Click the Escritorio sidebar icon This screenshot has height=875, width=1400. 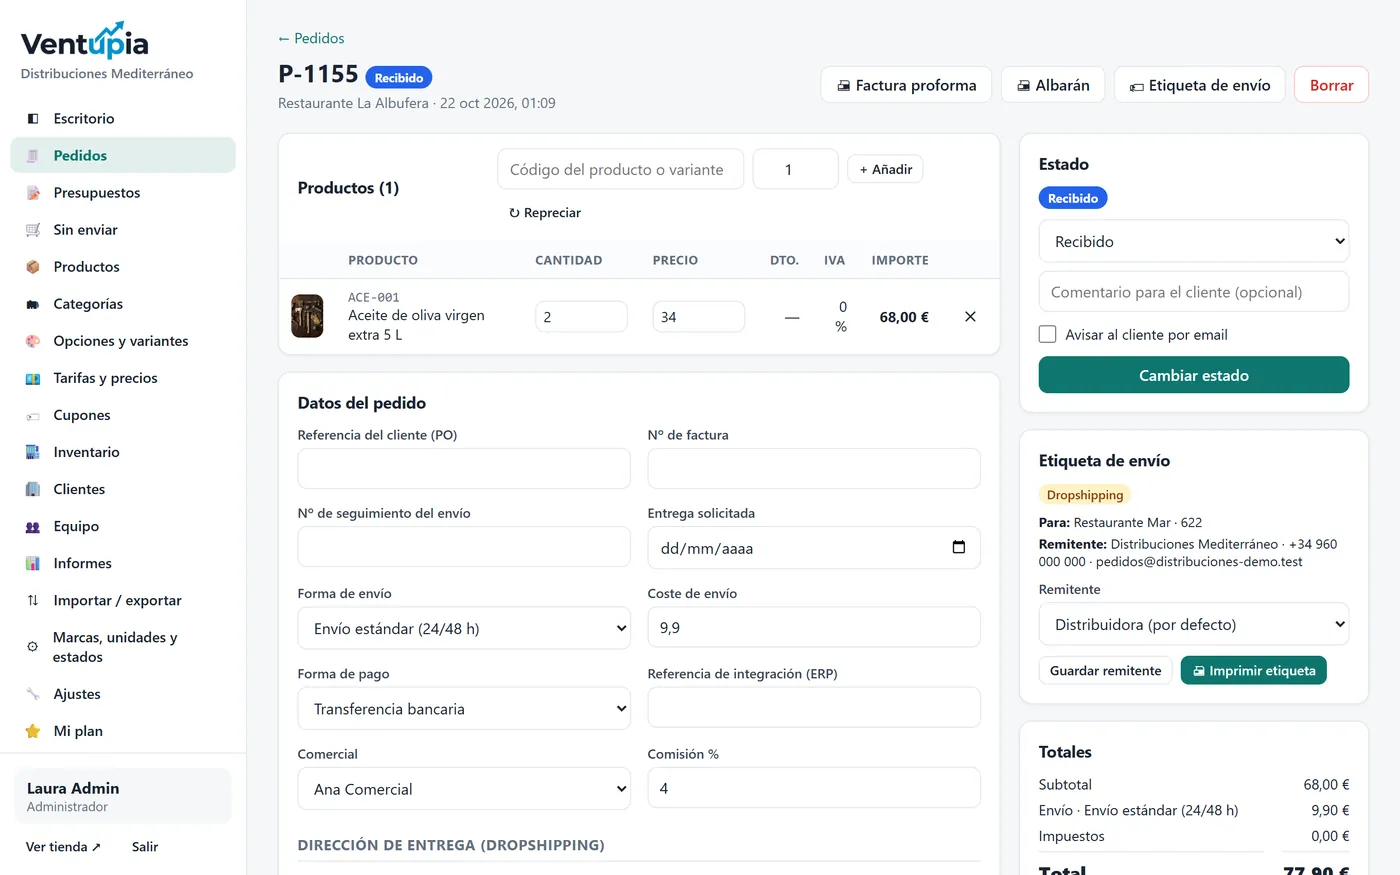point(33,119)
